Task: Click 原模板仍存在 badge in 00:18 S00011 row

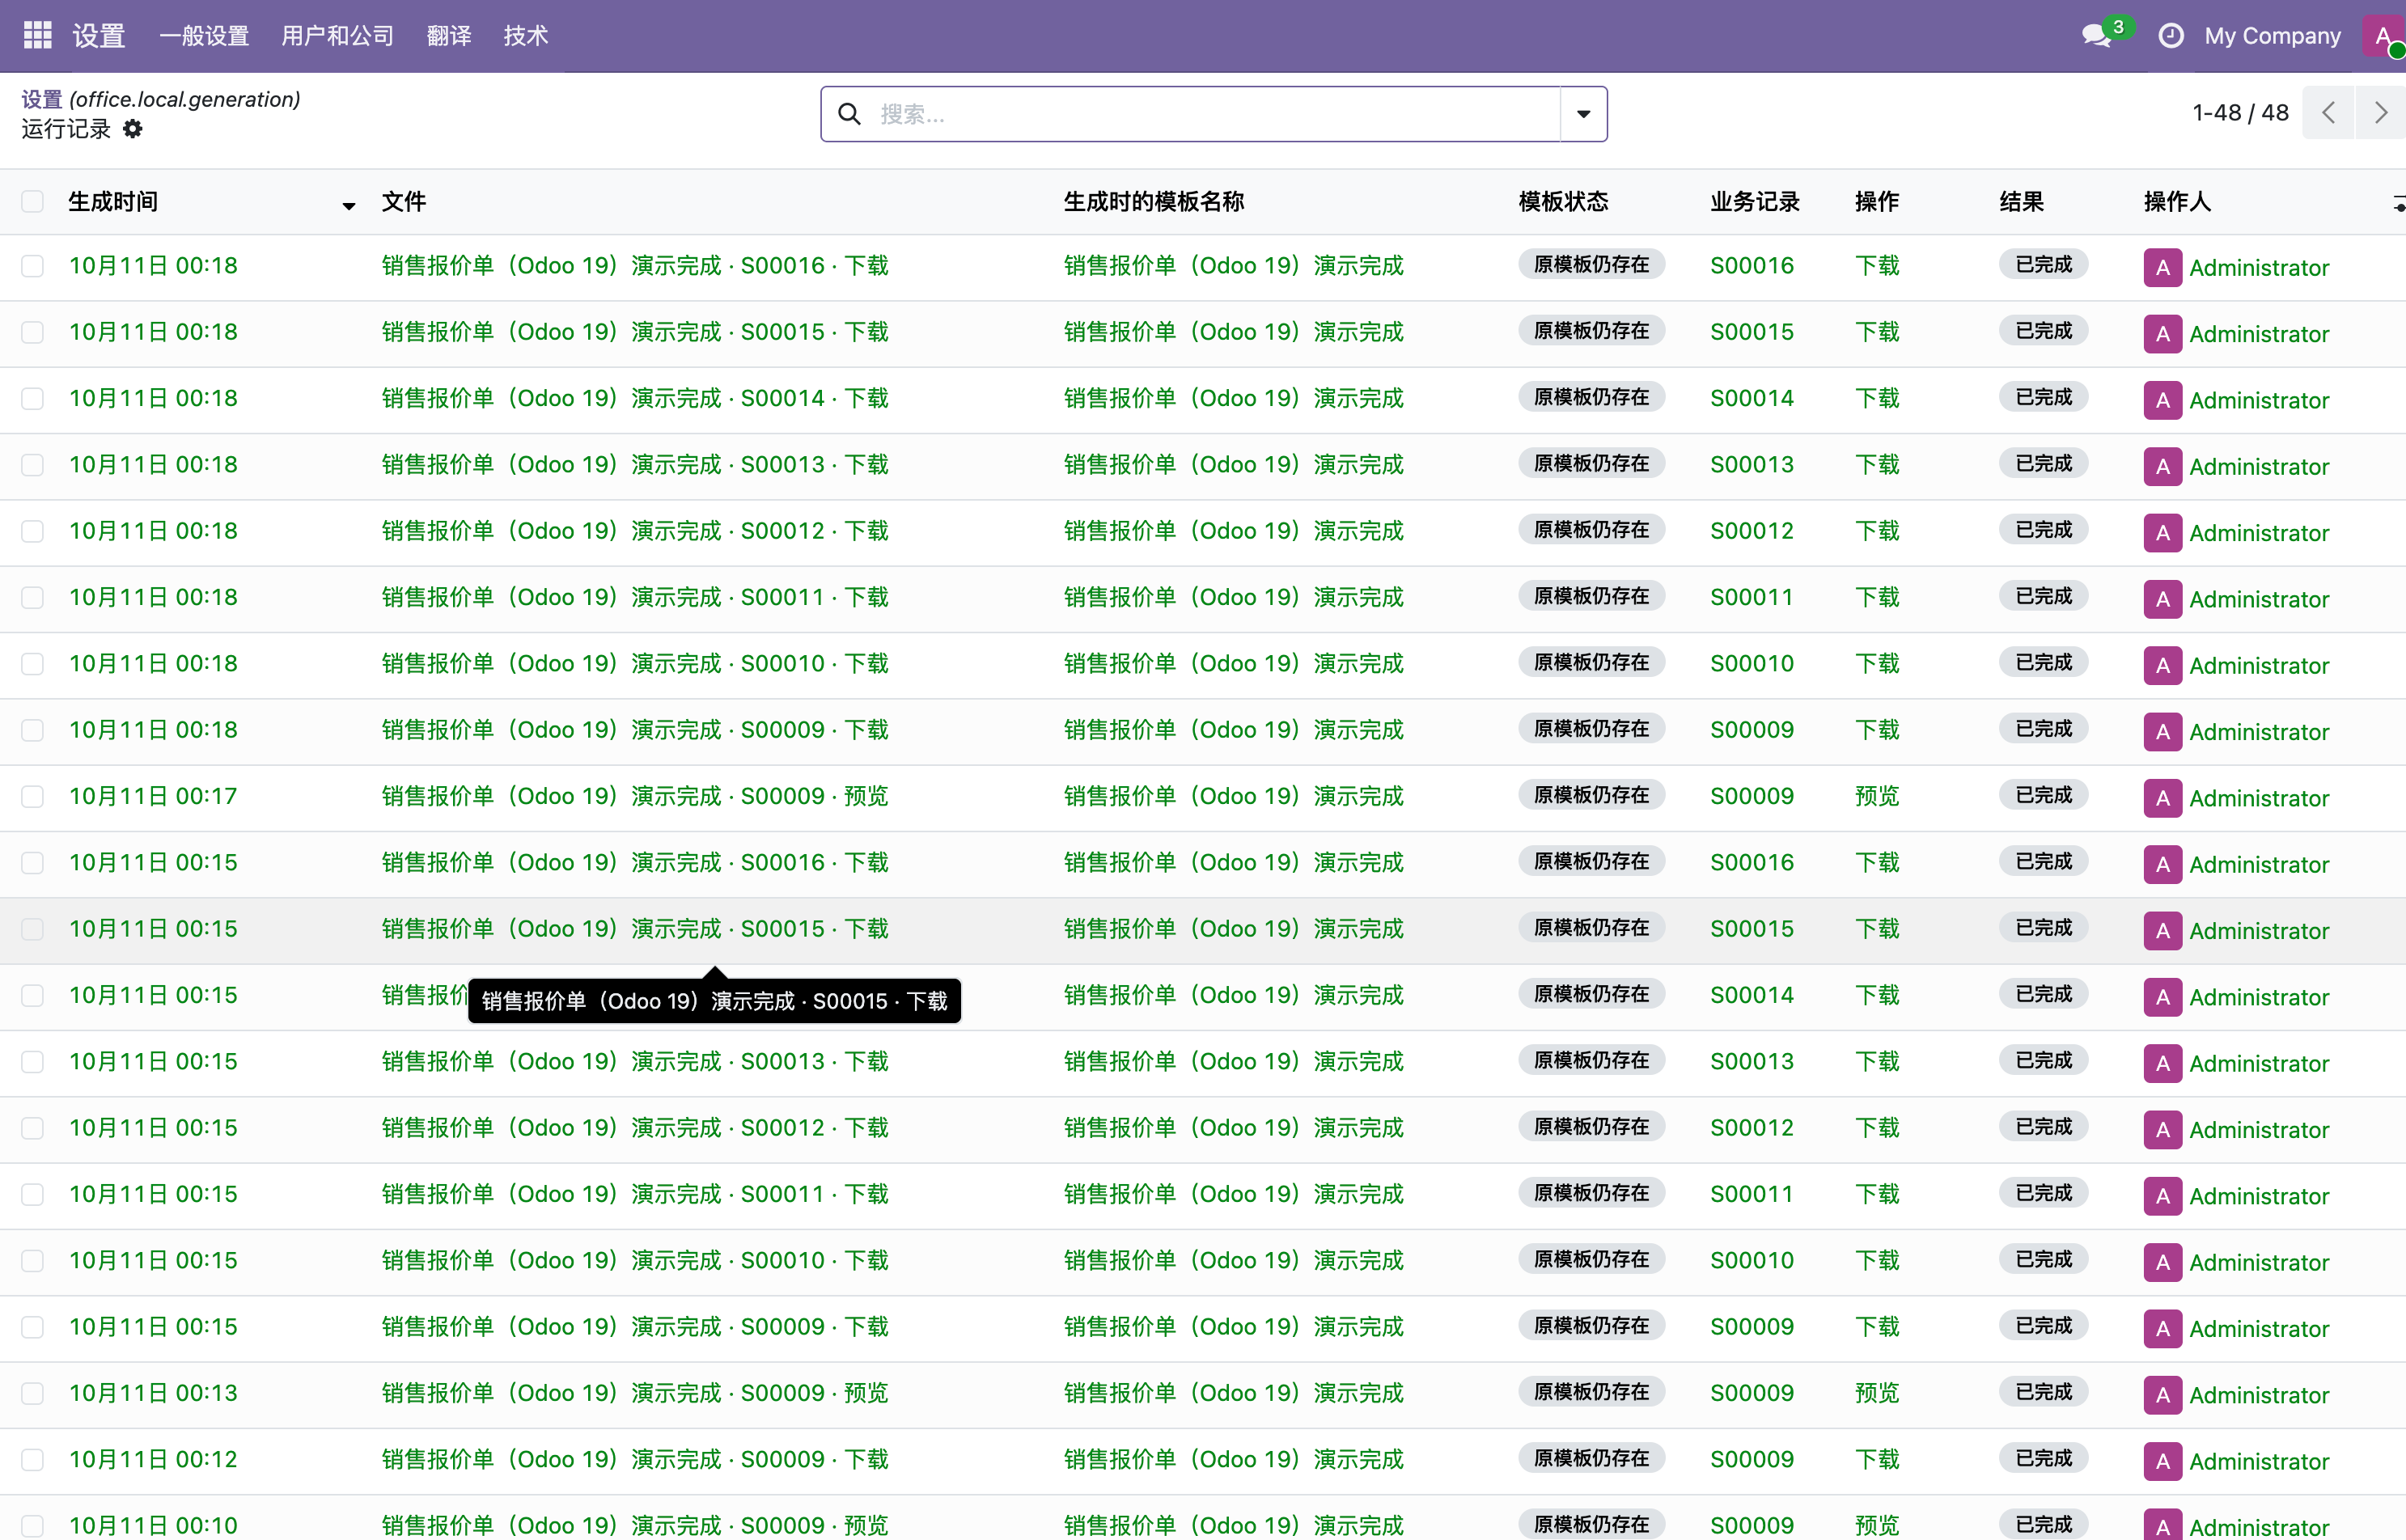Action: 1591,596
